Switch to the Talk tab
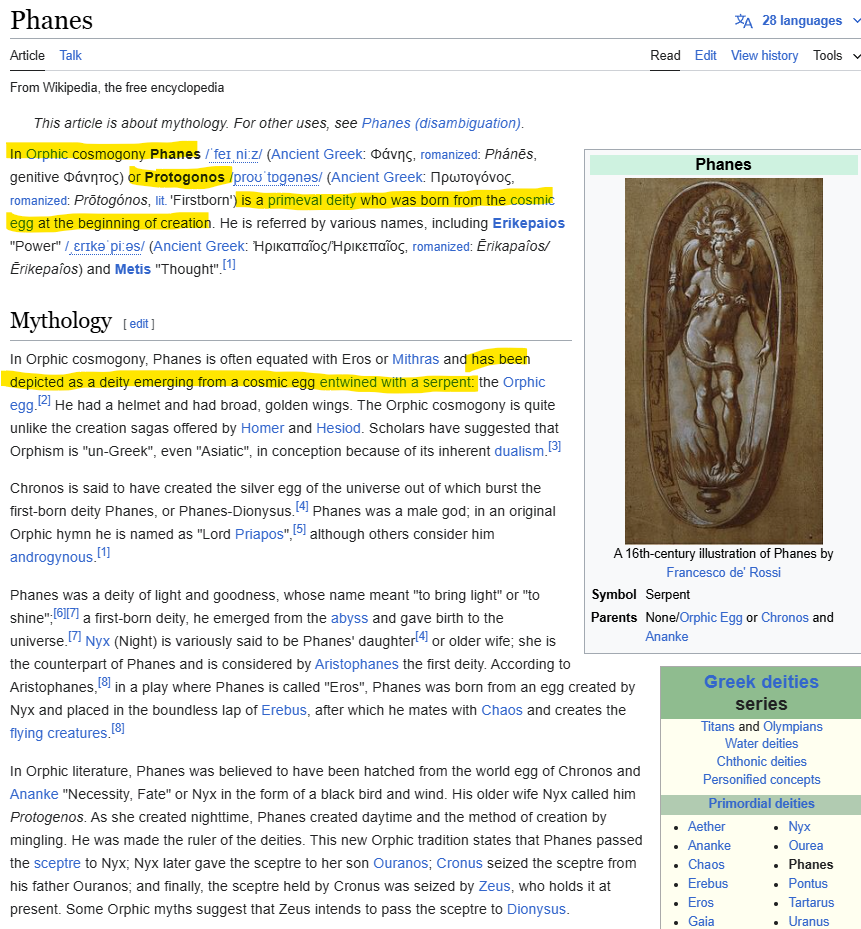 click(71, 56)
